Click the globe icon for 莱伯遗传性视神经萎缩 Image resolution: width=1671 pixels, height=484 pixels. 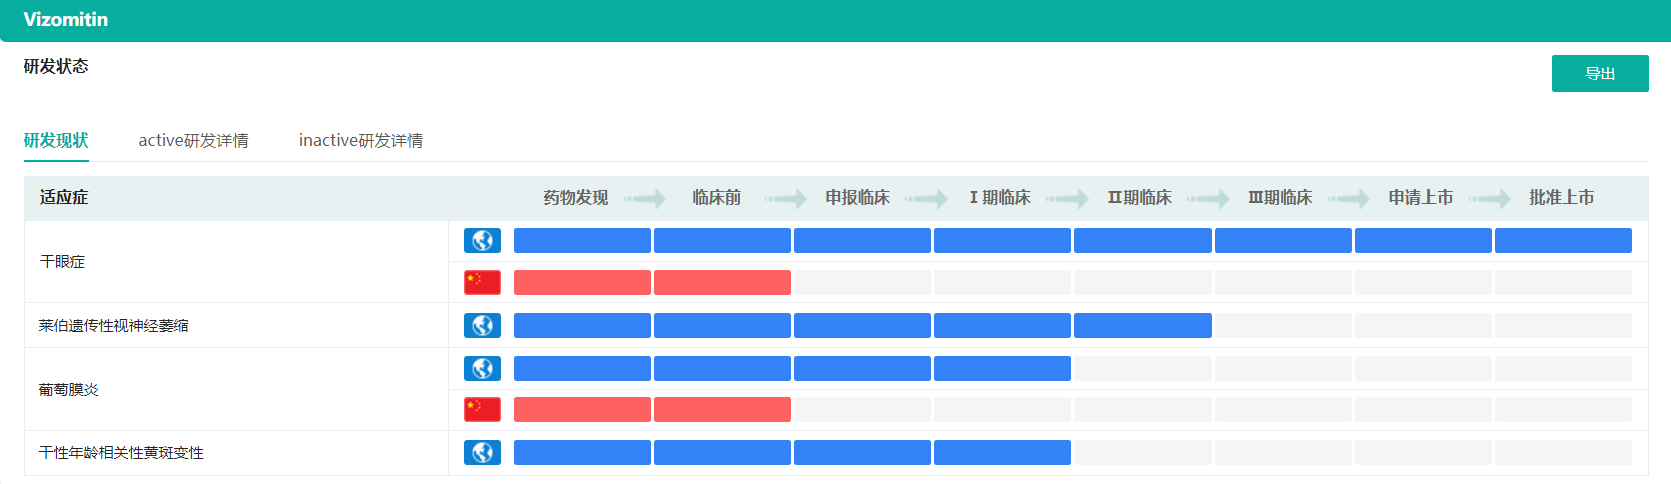482,326
